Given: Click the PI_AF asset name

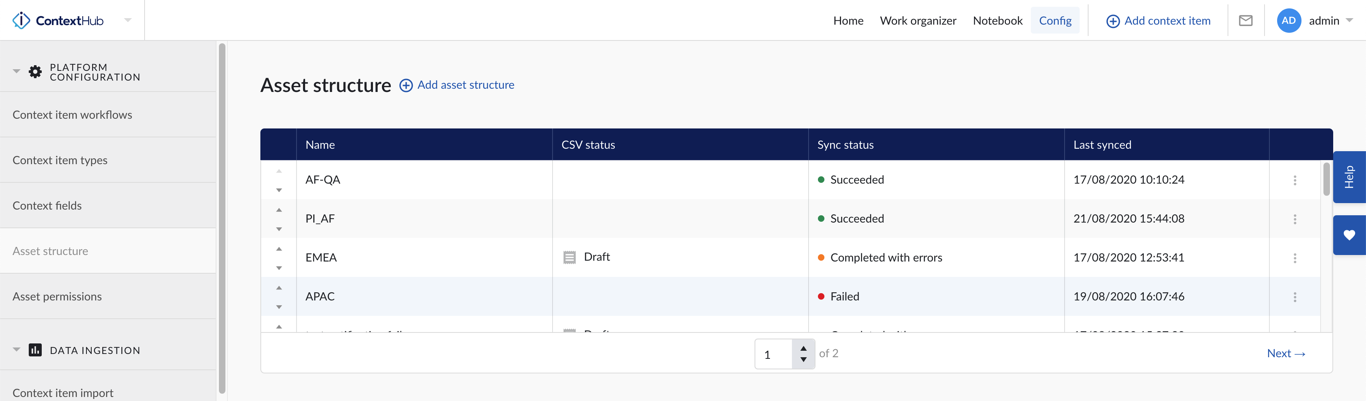Looking at the screenshot, I should 320,218.
